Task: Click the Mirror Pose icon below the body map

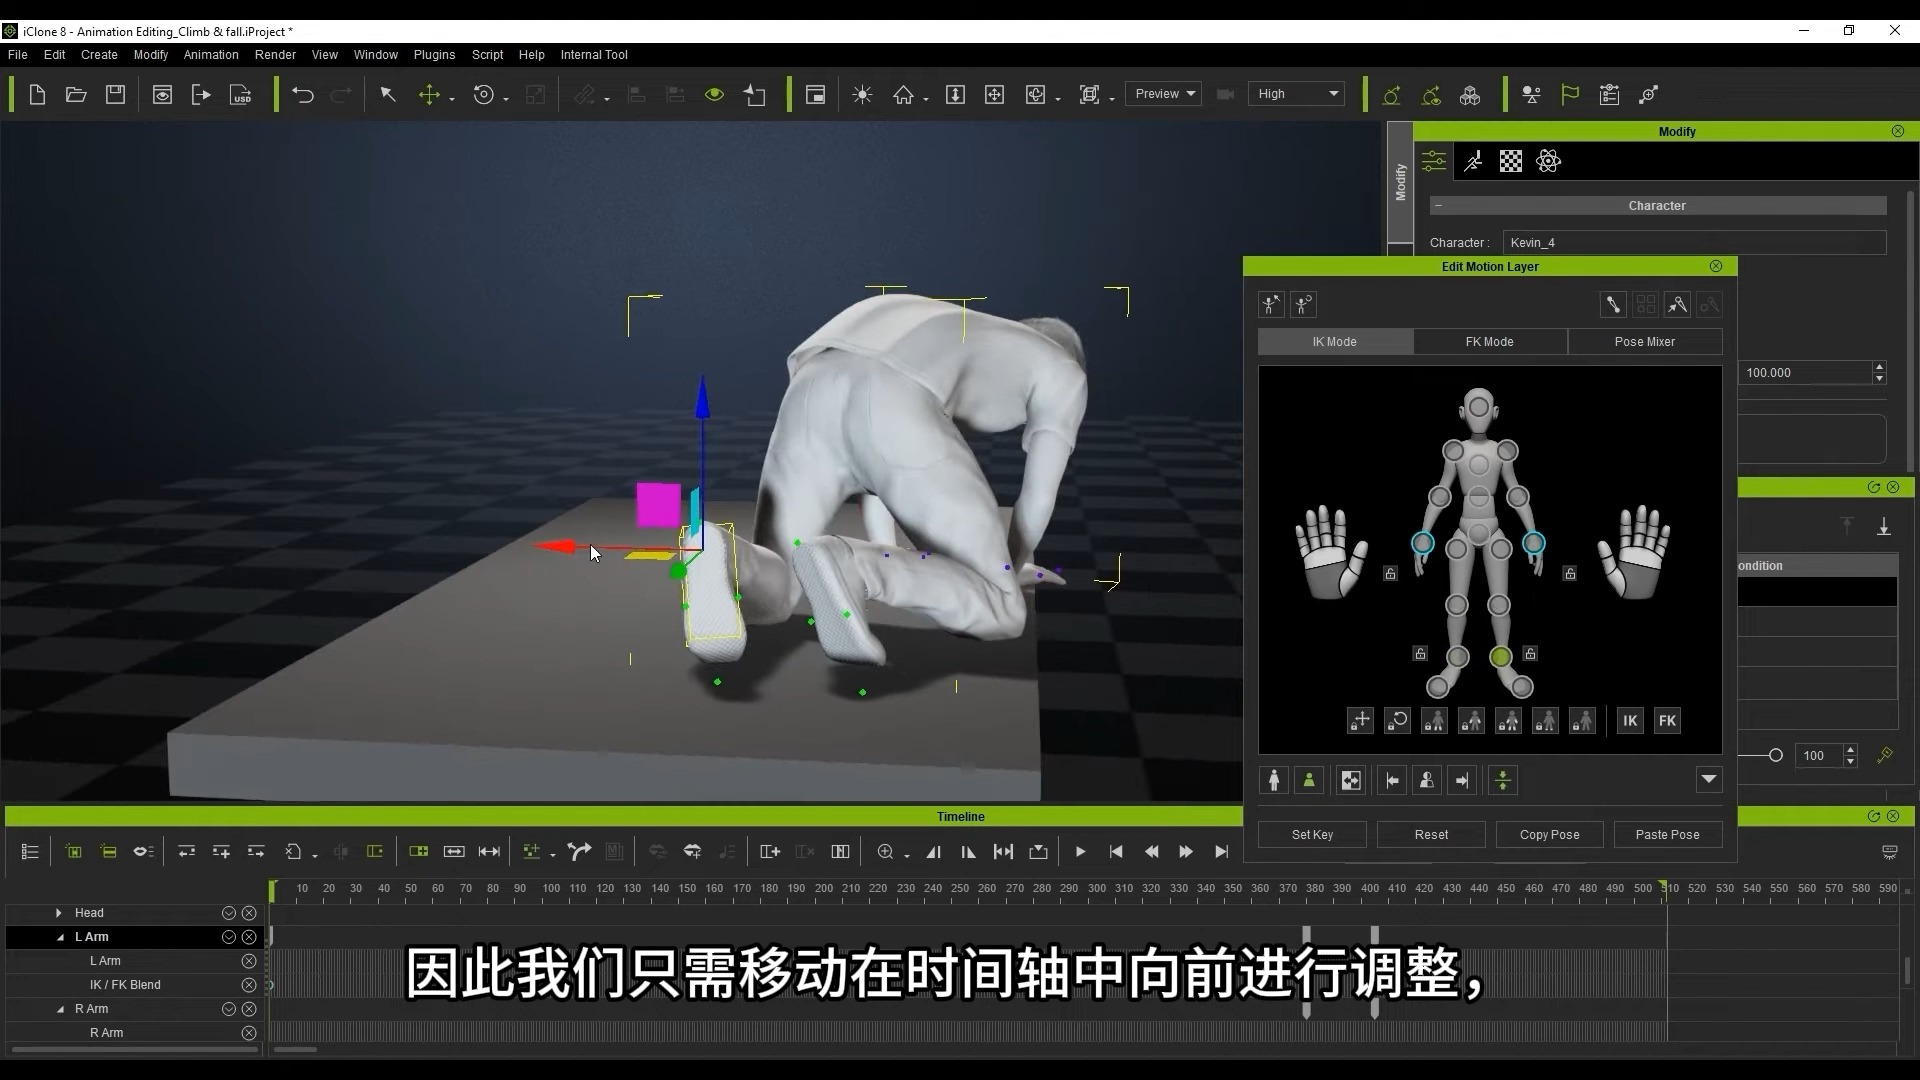Action: [1350, 780]
